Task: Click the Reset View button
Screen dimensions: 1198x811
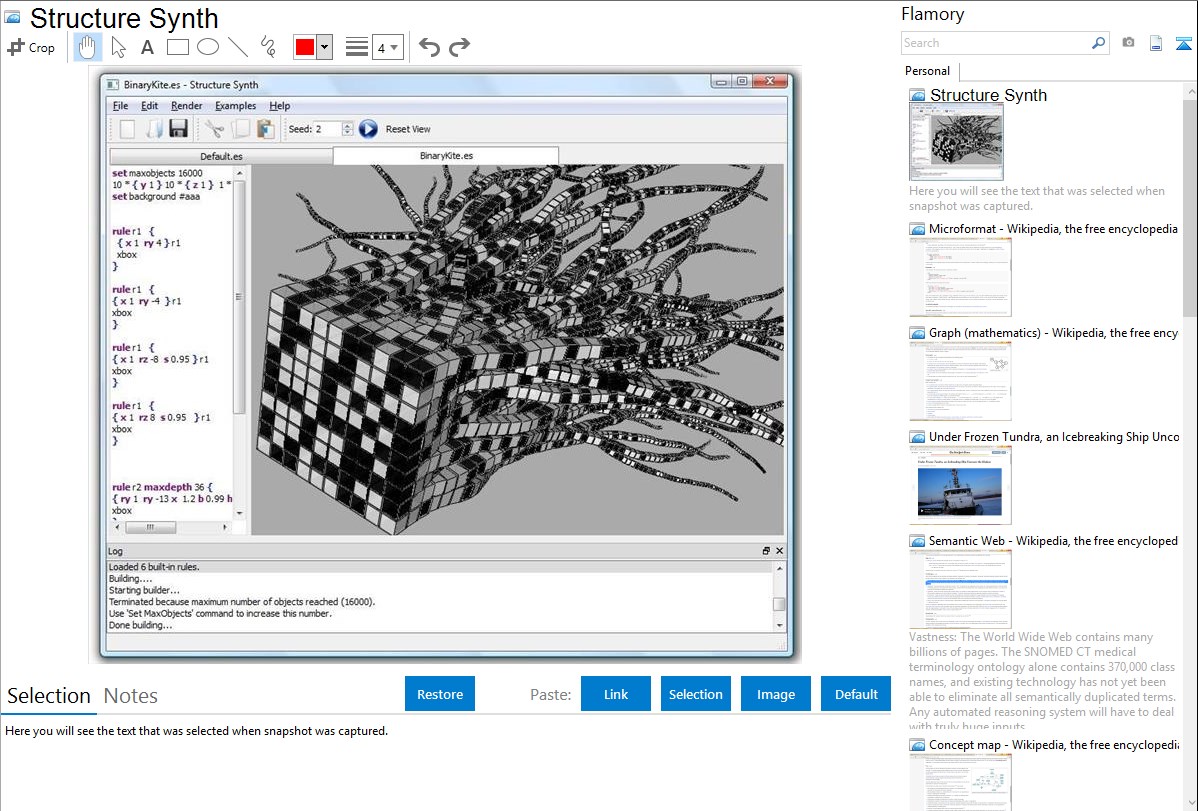Action: coord(408,129)
